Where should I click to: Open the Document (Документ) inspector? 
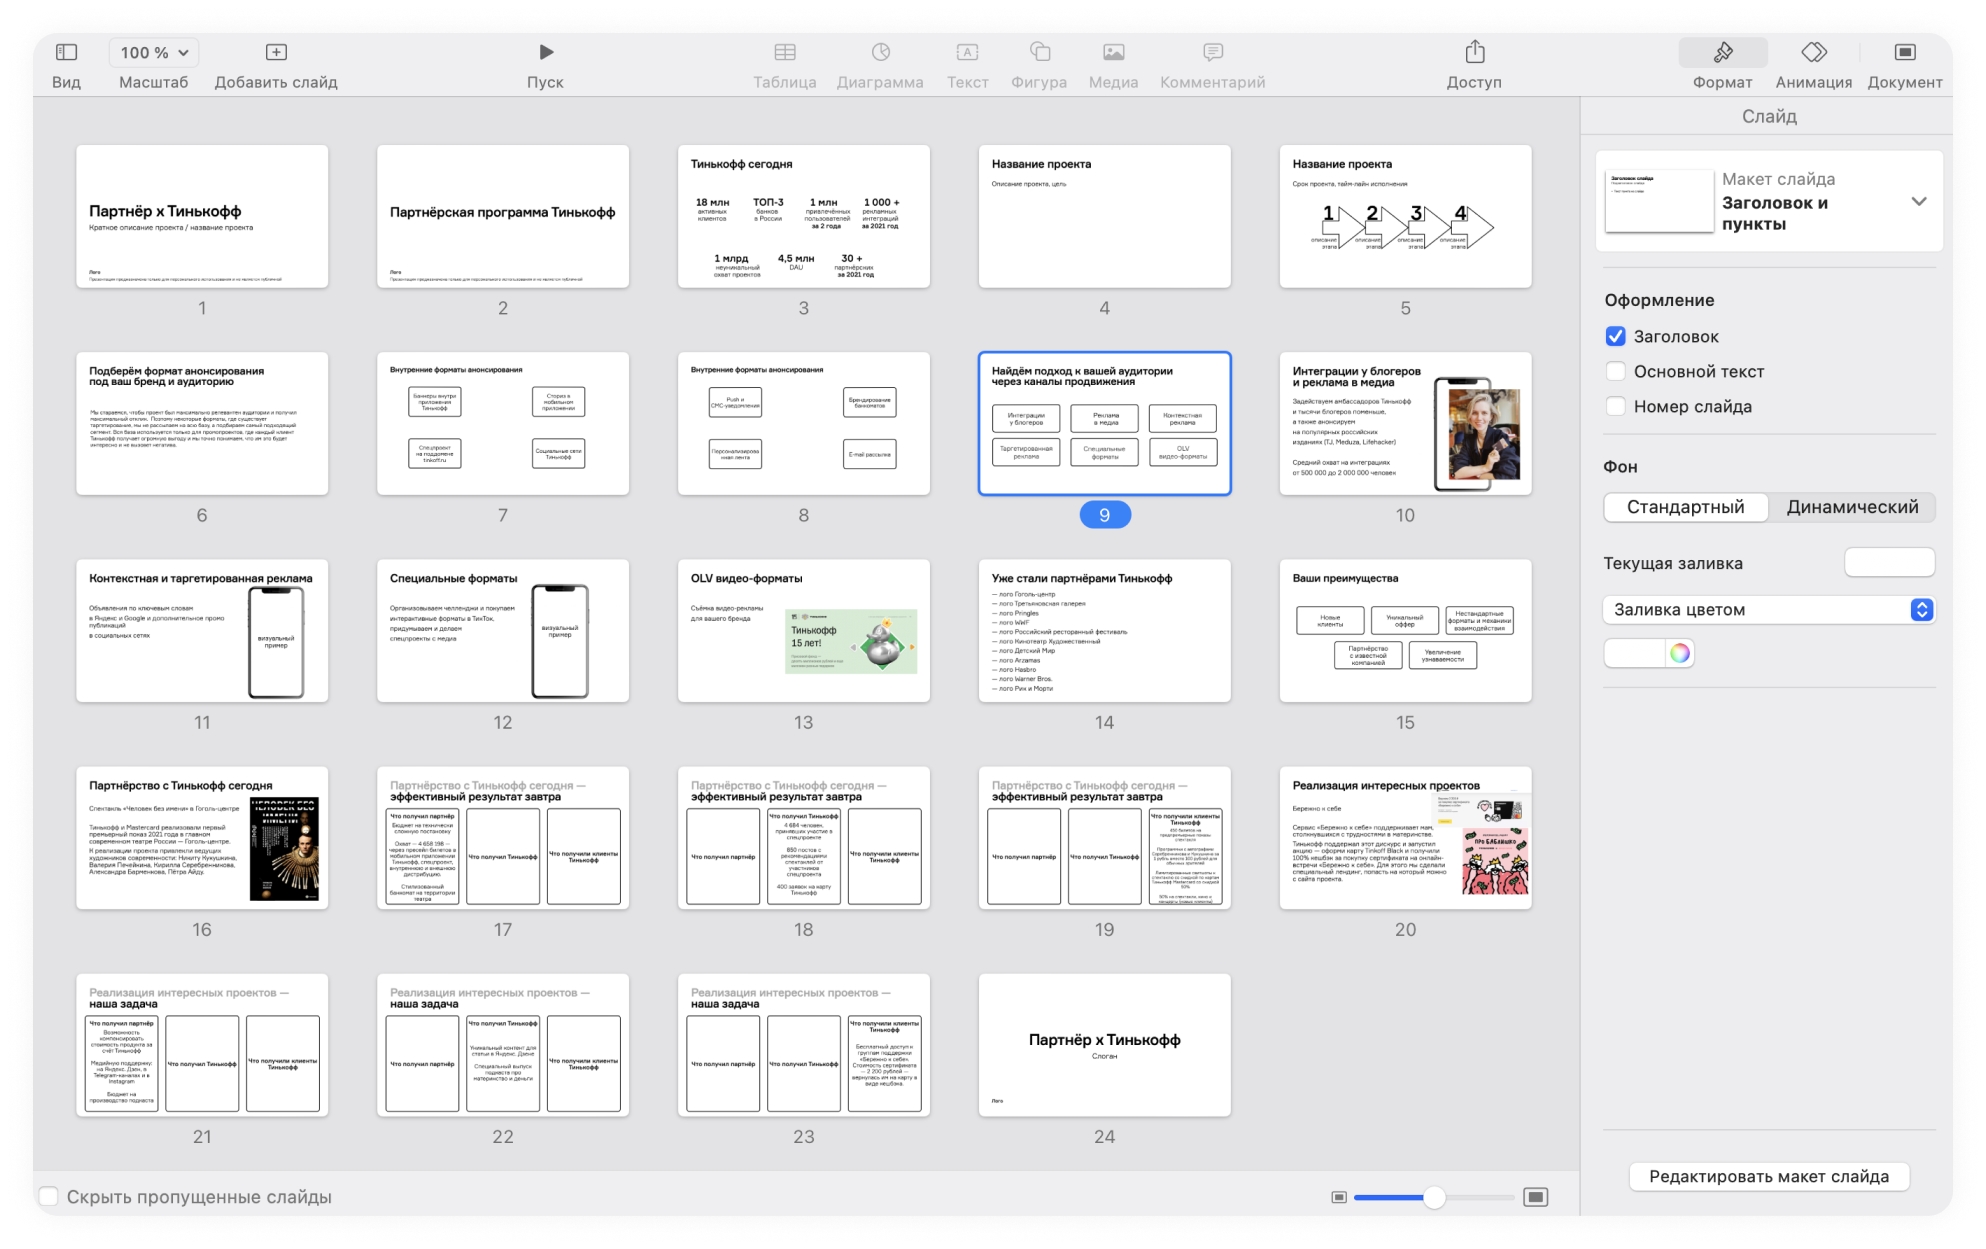click(x=1904, y=52)
